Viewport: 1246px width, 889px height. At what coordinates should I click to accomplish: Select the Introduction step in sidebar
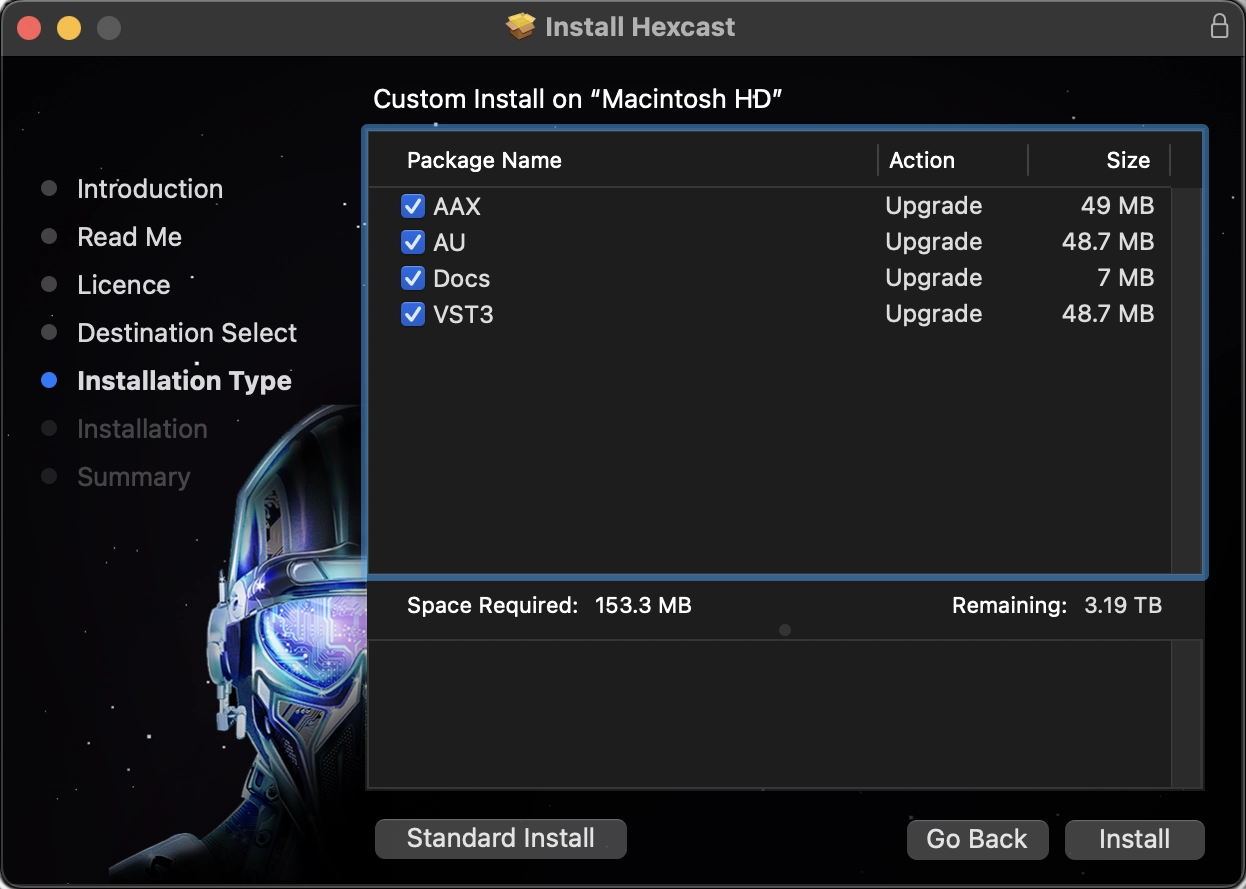coord(150,189)
